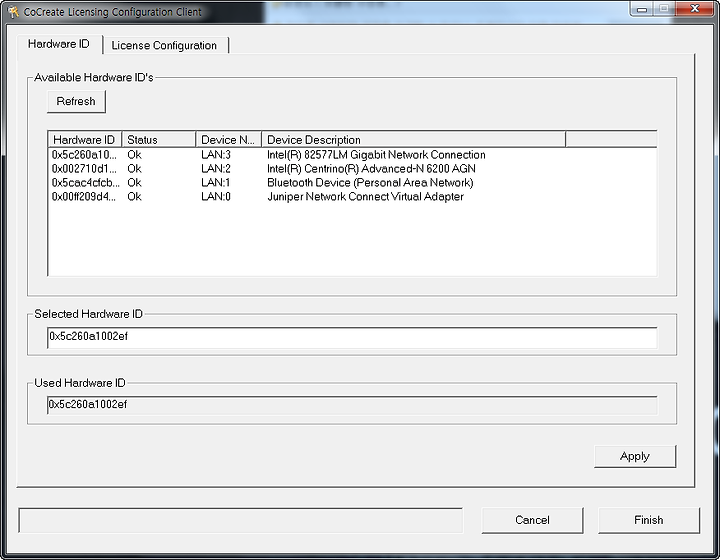720x560 pixels.
Task: Click the Device N... column header
Action: pos(229,140)
